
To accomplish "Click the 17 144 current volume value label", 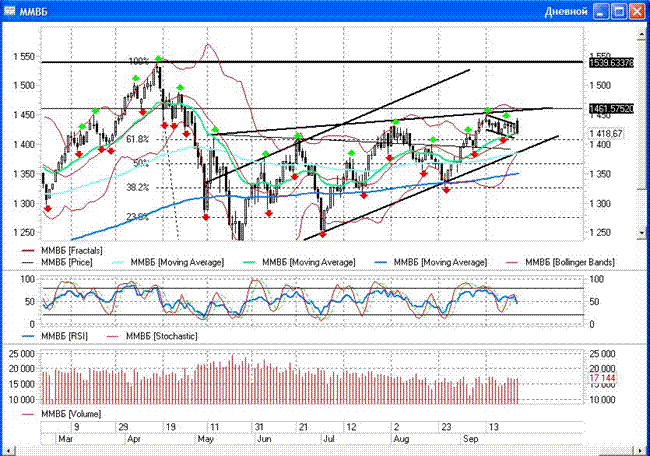I will click(x=603, y=380).
